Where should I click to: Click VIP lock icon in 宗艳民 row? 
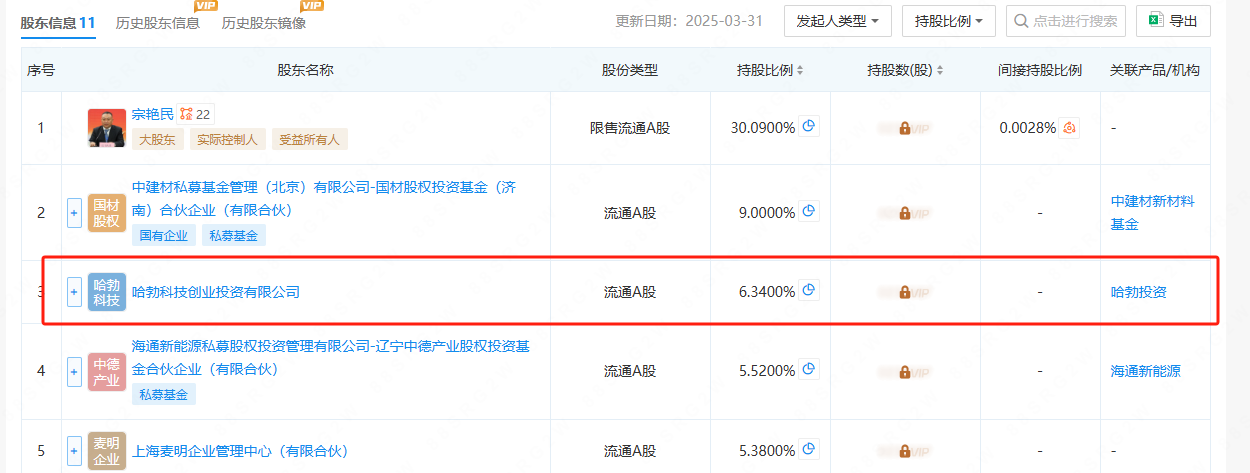click(904, 128)
